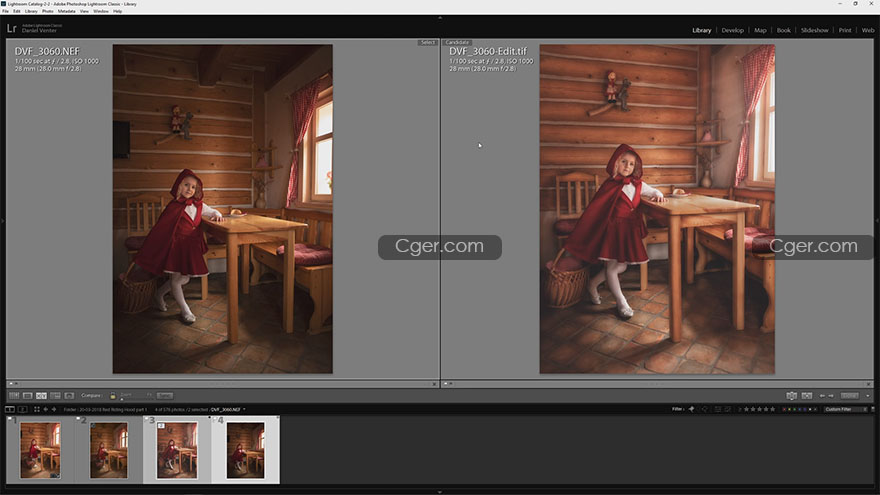
Task: Open the Metadata menu
Action: coord(66,11)
